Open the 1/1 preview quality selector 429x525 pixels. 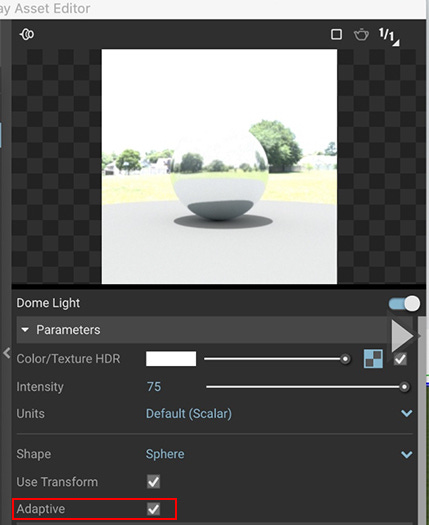[388, 36]
